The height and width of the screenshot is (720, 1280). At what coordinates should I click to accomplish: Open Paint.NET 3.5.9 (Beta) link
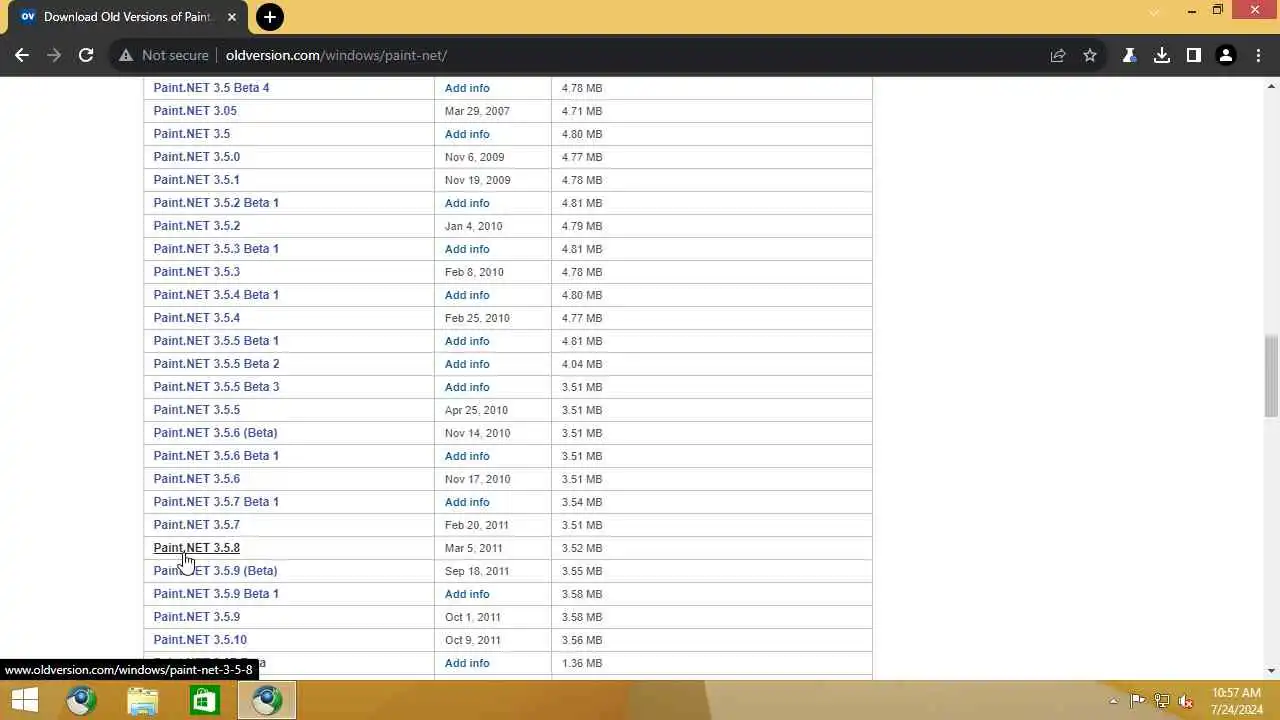tap(215, 571)
